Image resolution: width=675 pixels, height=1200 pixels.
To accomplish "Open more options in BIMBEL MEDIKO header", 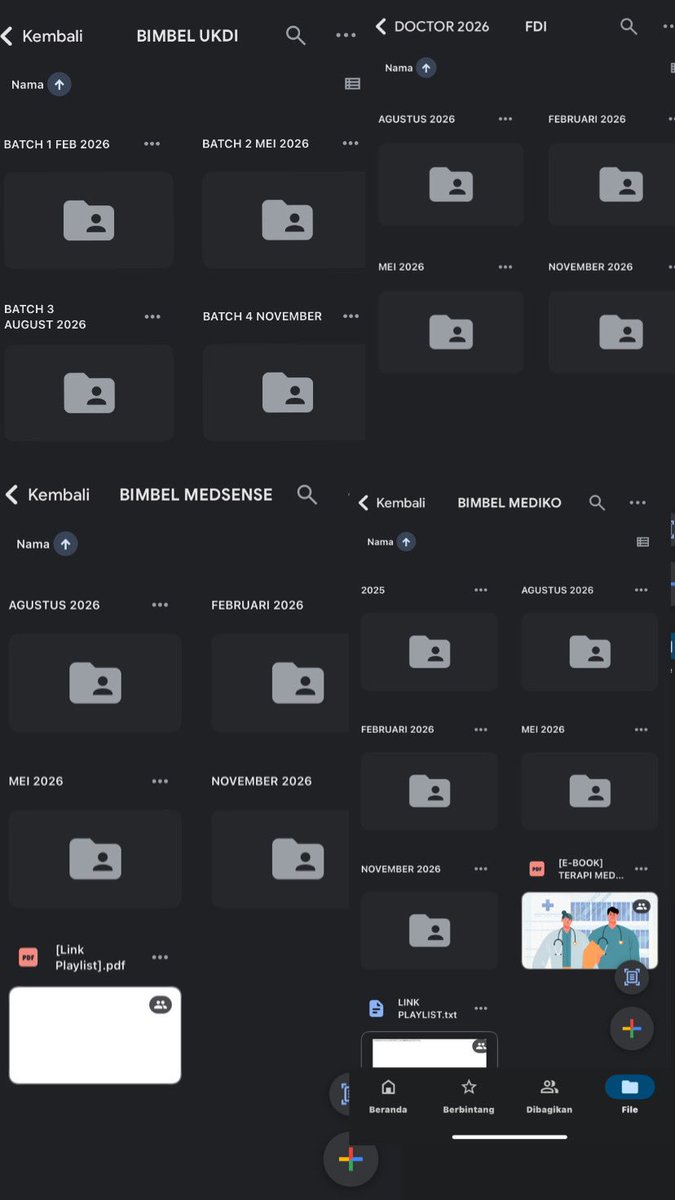I will tap(637, 503).
